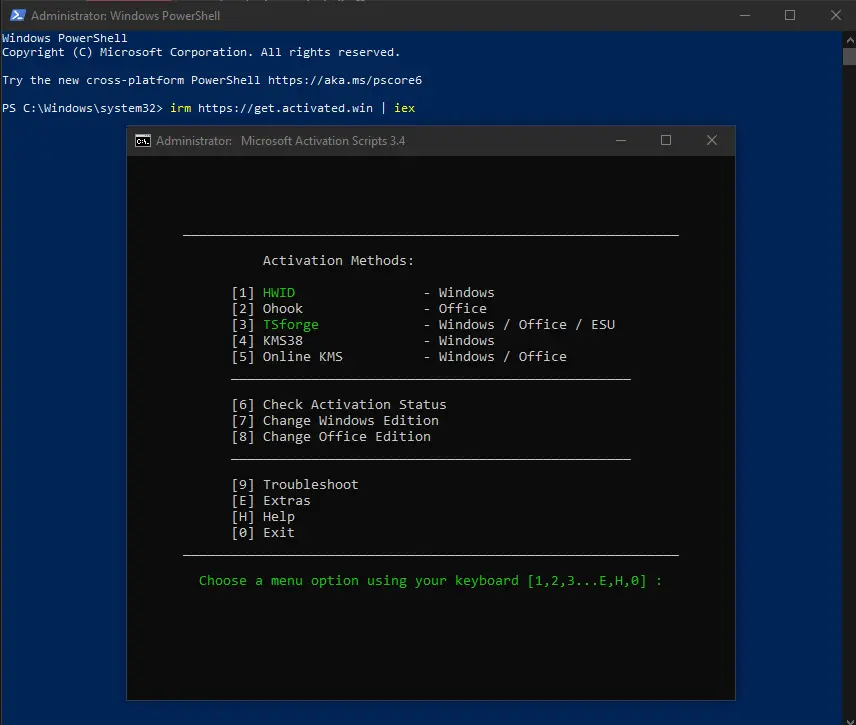Click 'Copyright (C) Microsoft Corporation' line
The height and width of the screenshot is (725, 856).
coord(201,52)
